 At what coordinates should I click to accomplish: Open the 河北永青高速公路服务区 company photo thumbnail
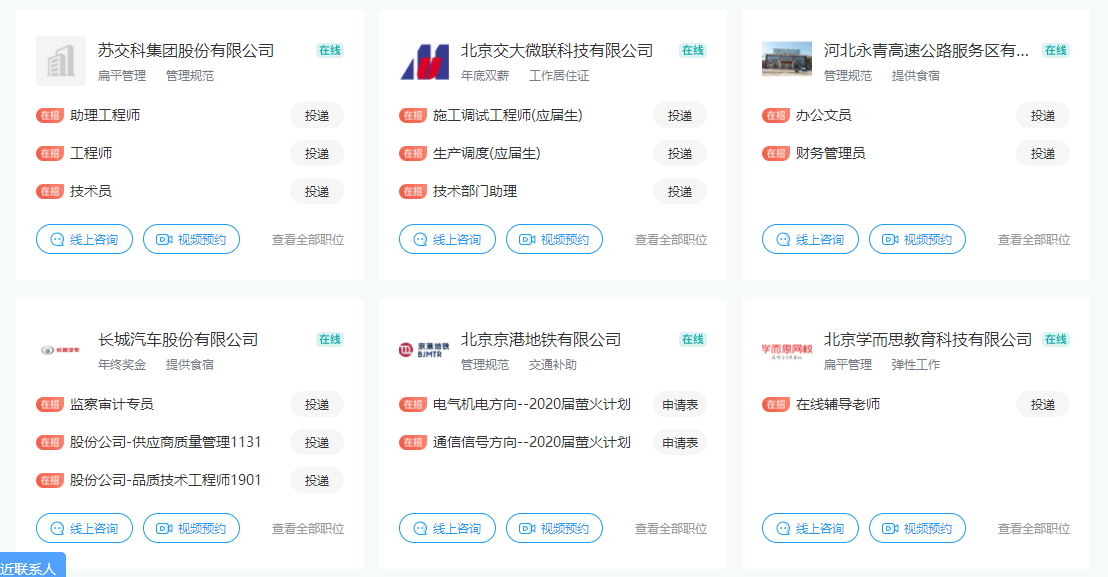tap(787, 60)
